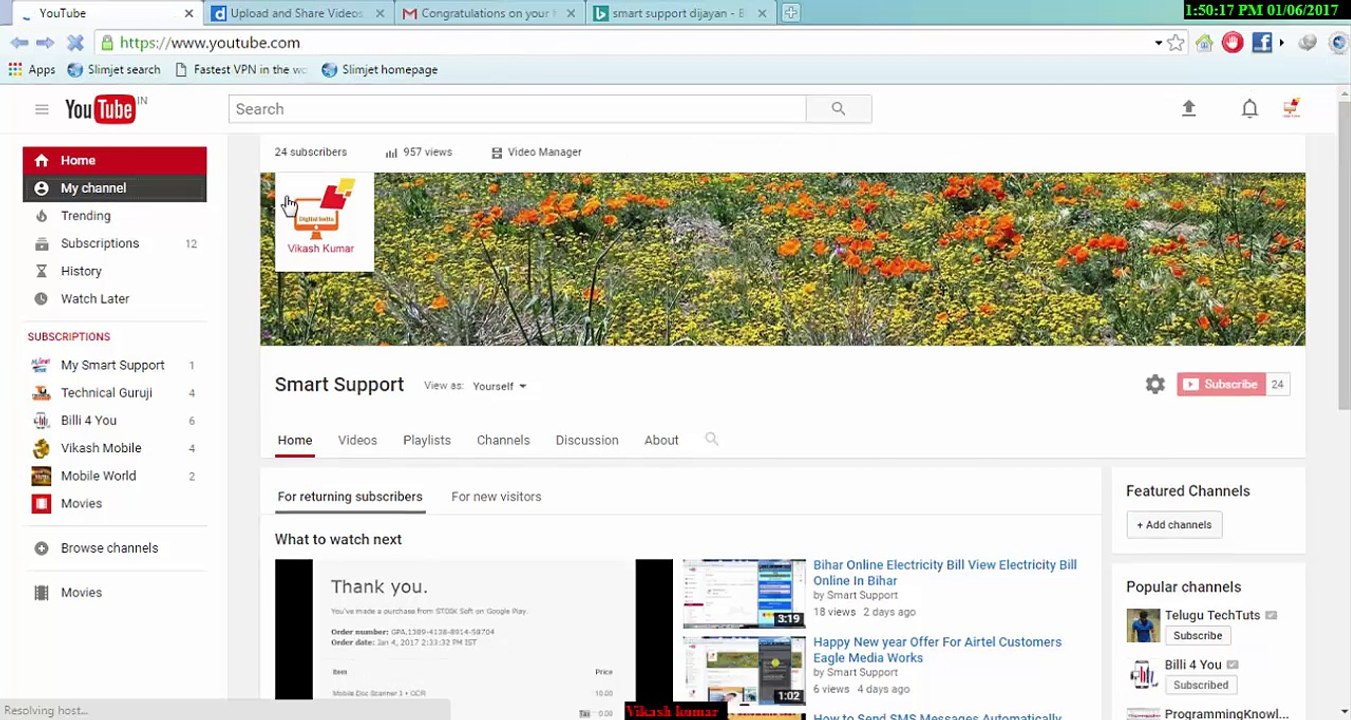This screenshot has height=720, width=1351.
Task: Switch to the Gmail Congratulations tab
Action: [488, 13]
